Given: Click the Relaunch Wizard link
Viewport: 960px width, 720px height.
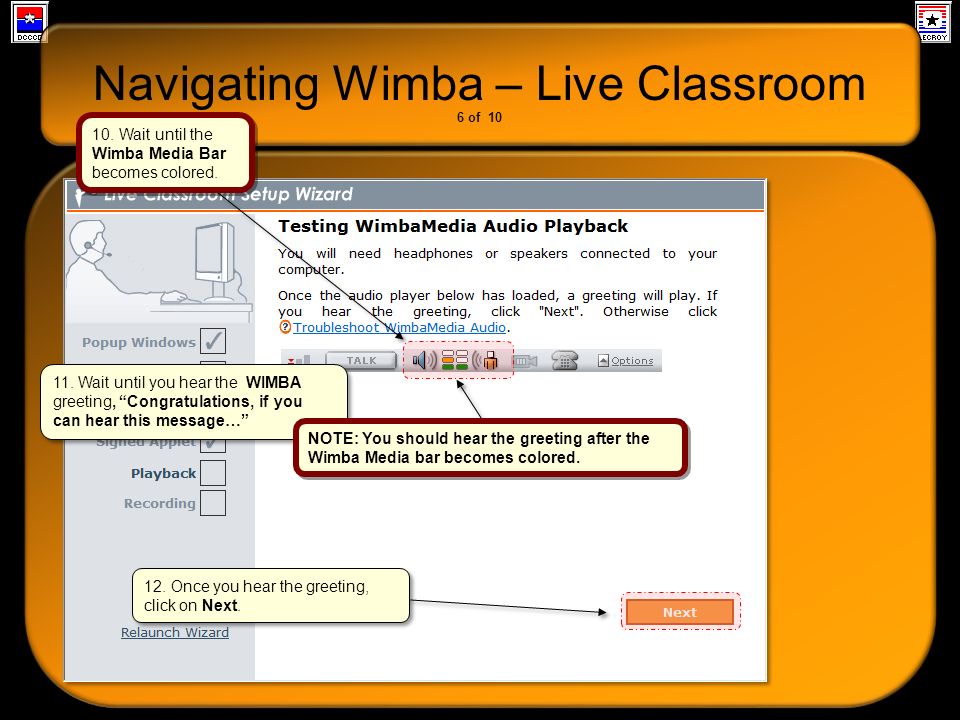Looking at the screenshot, I should tap(174, 632).
